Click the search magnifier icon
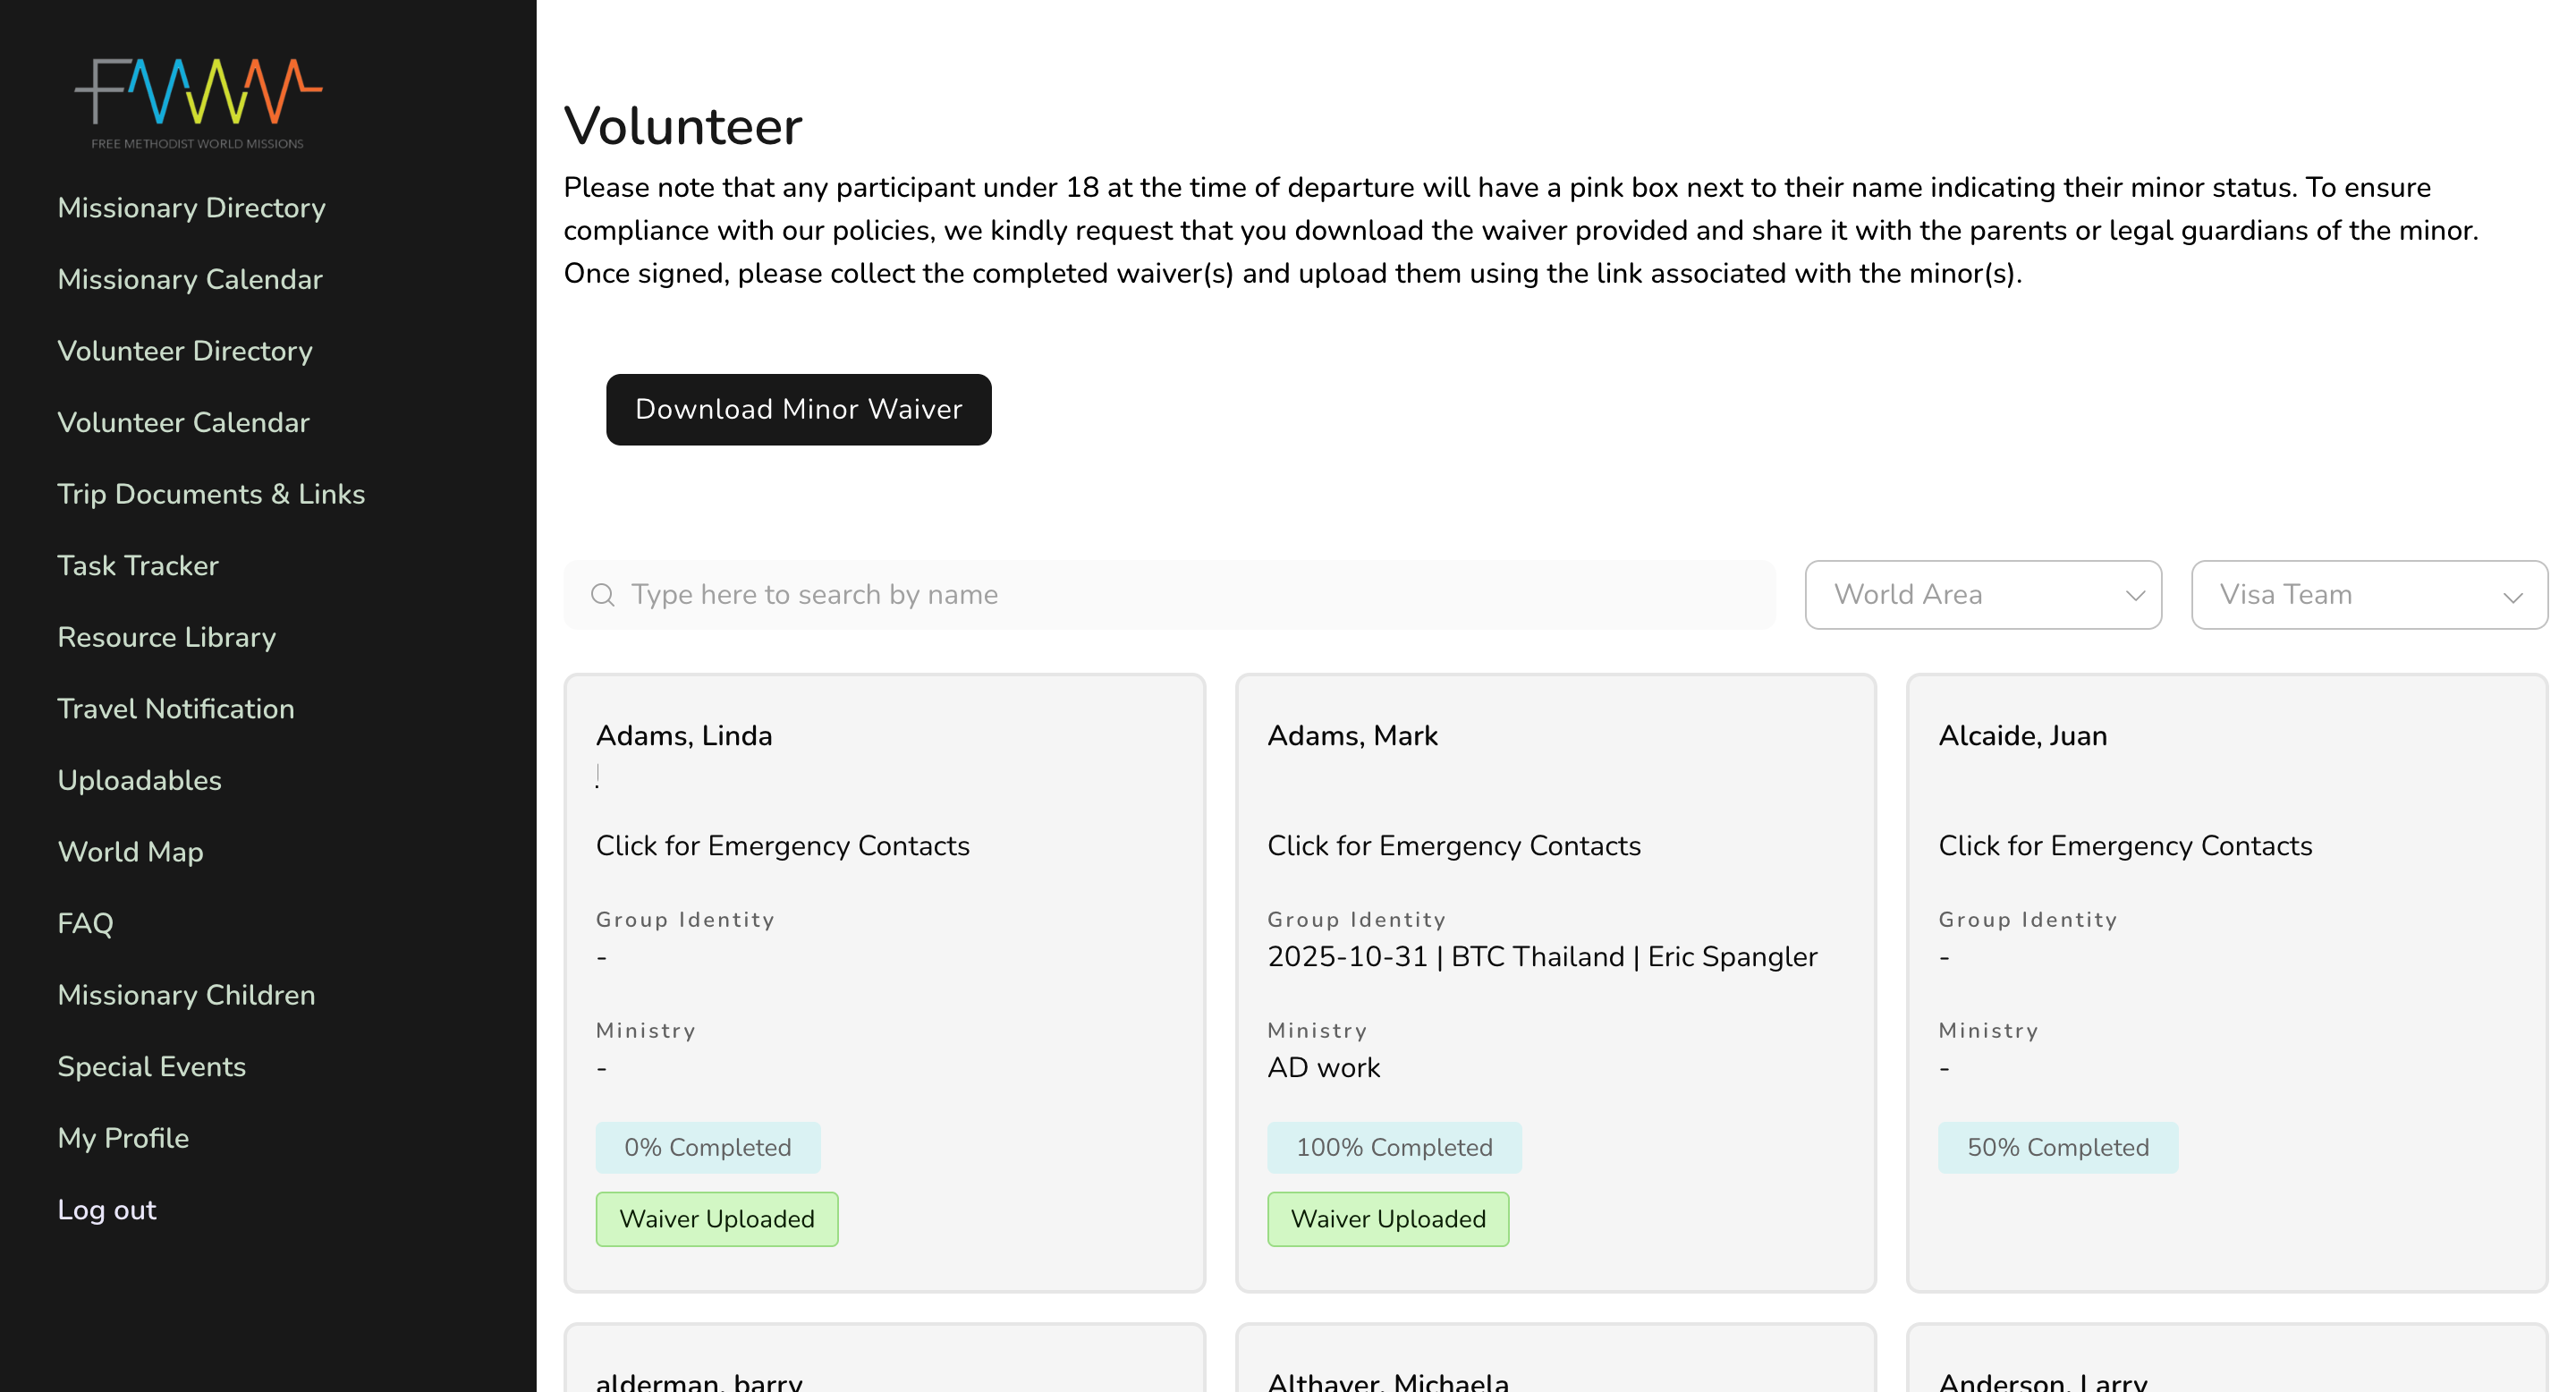Screen dimensions: 2576x1392 [602, 595]
